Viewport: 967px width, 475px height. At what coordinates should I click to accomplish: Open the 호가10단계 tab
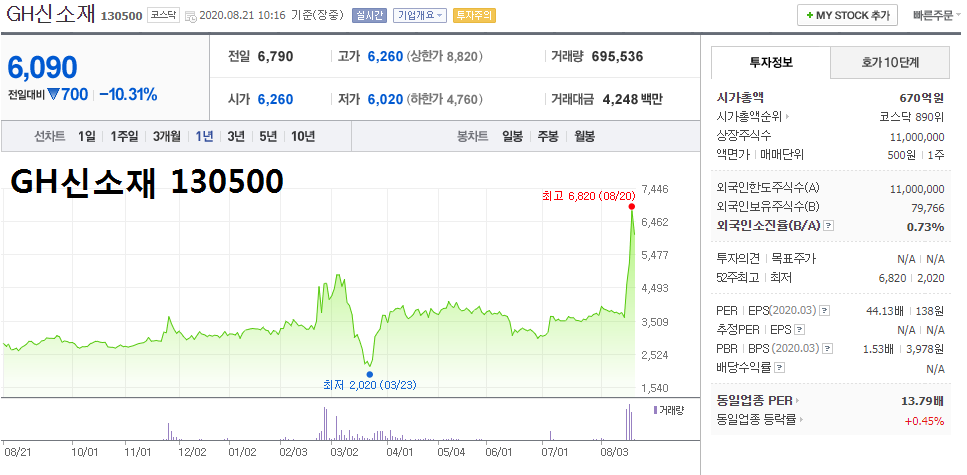(890, 62)
